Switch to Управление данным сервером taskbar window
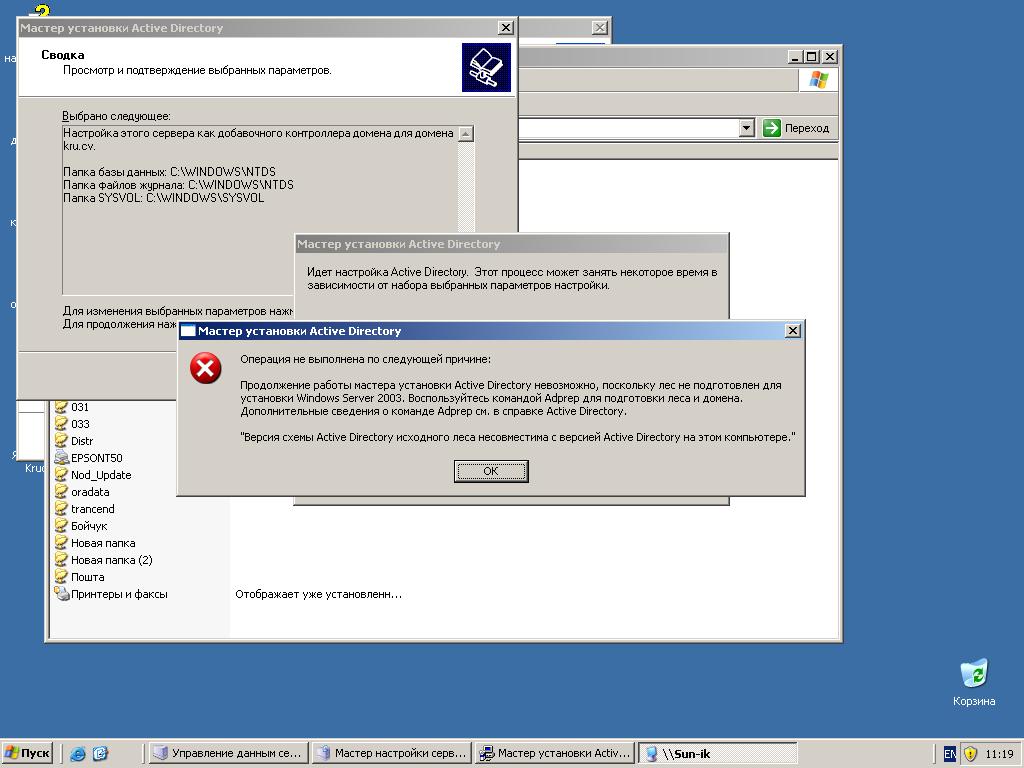Image resolution: width=1024 pixels, height=768 pixels. click(x=228, y=753)
